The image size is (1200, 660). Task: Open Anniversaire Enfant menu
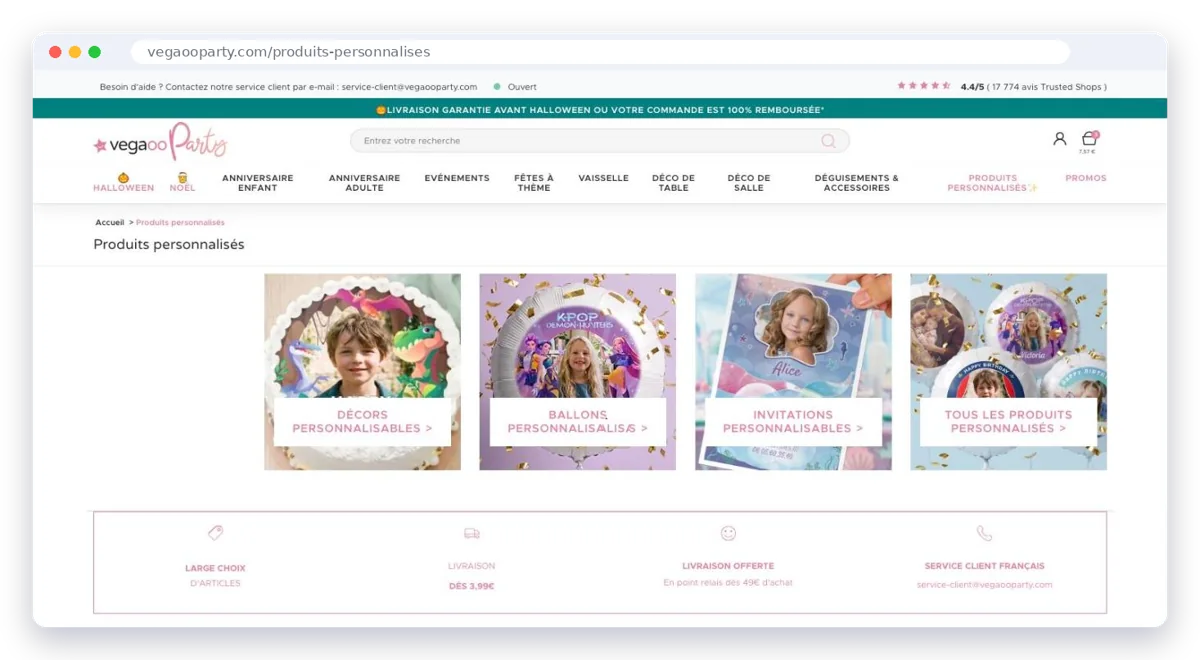pyautogui.click(x=258, y=183)
